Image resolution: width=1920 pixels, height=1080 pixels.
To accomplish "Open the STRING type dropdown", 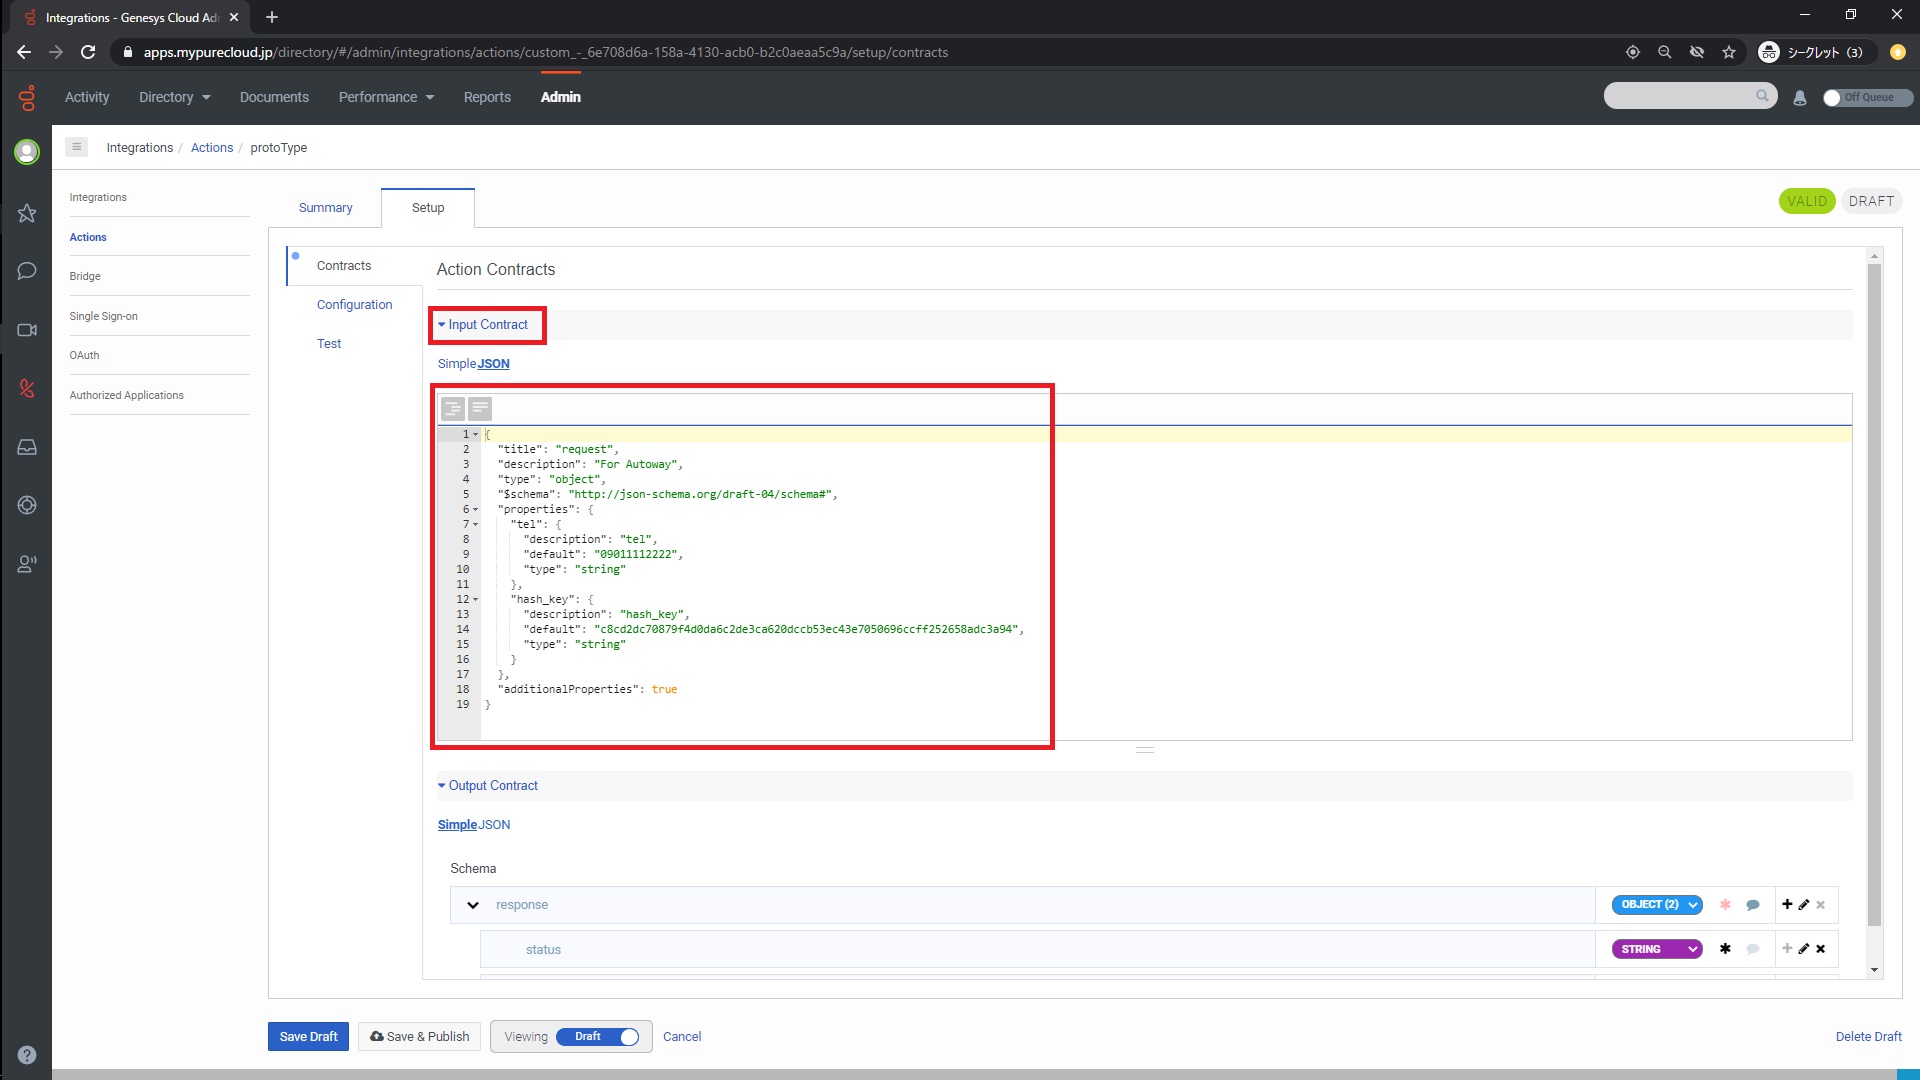I will coord(1657,949).
